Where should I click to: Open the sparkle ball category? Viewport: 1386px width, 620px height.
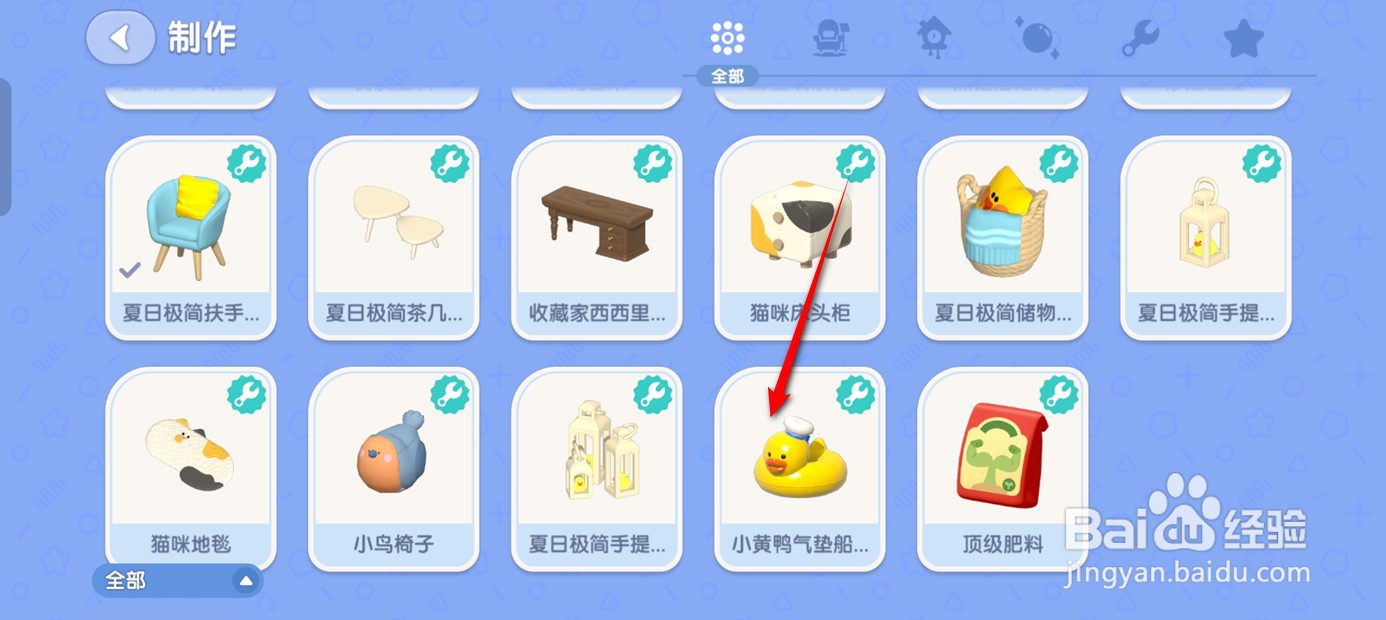tap(1036, 38)
